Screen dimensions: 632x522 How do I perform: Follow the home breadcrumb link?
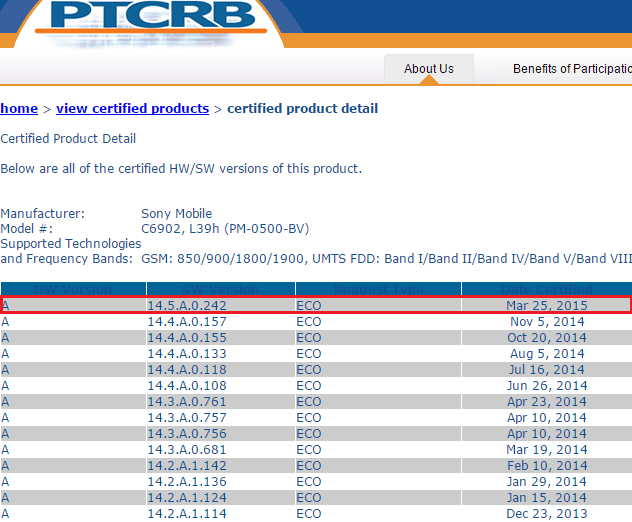click(x=19, y=108)
